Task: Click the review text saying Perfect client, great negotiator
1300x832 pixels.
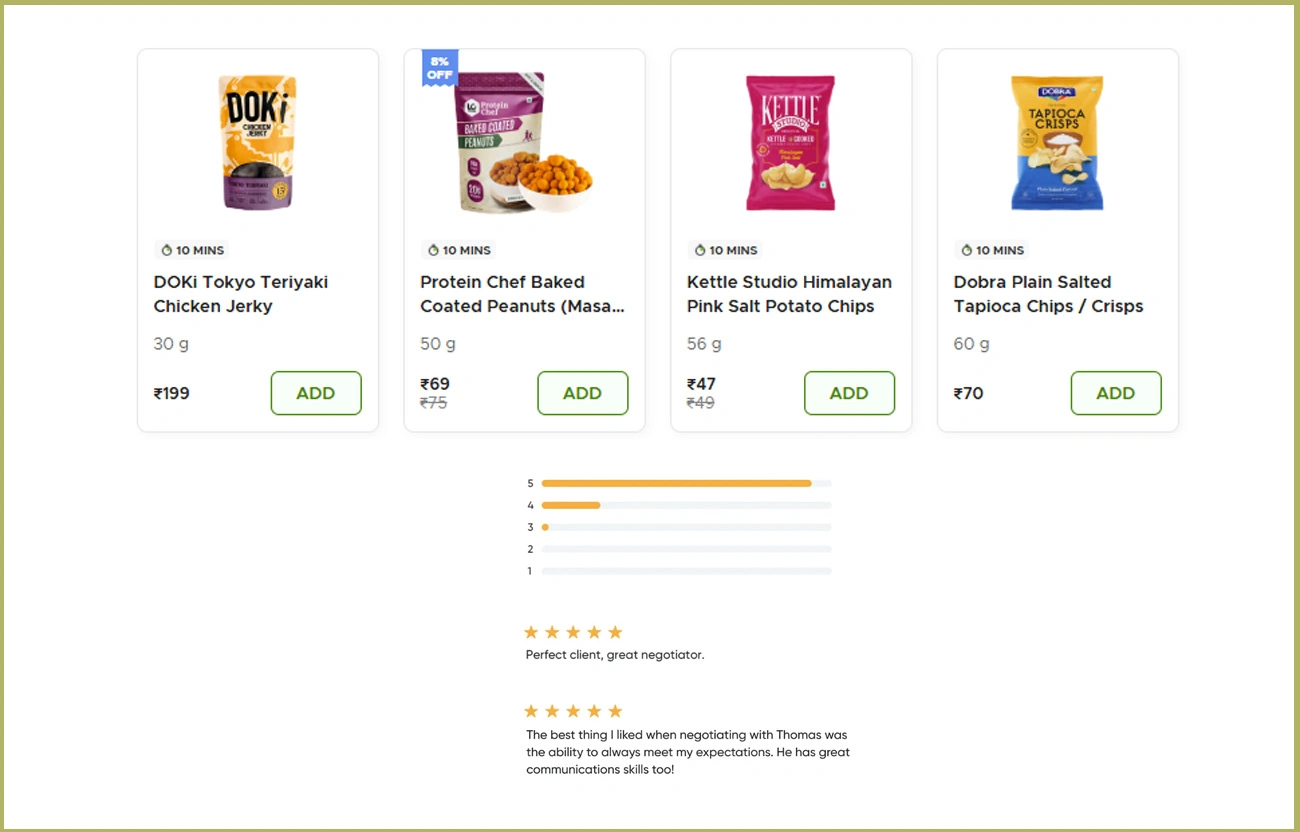Action: 614,654
